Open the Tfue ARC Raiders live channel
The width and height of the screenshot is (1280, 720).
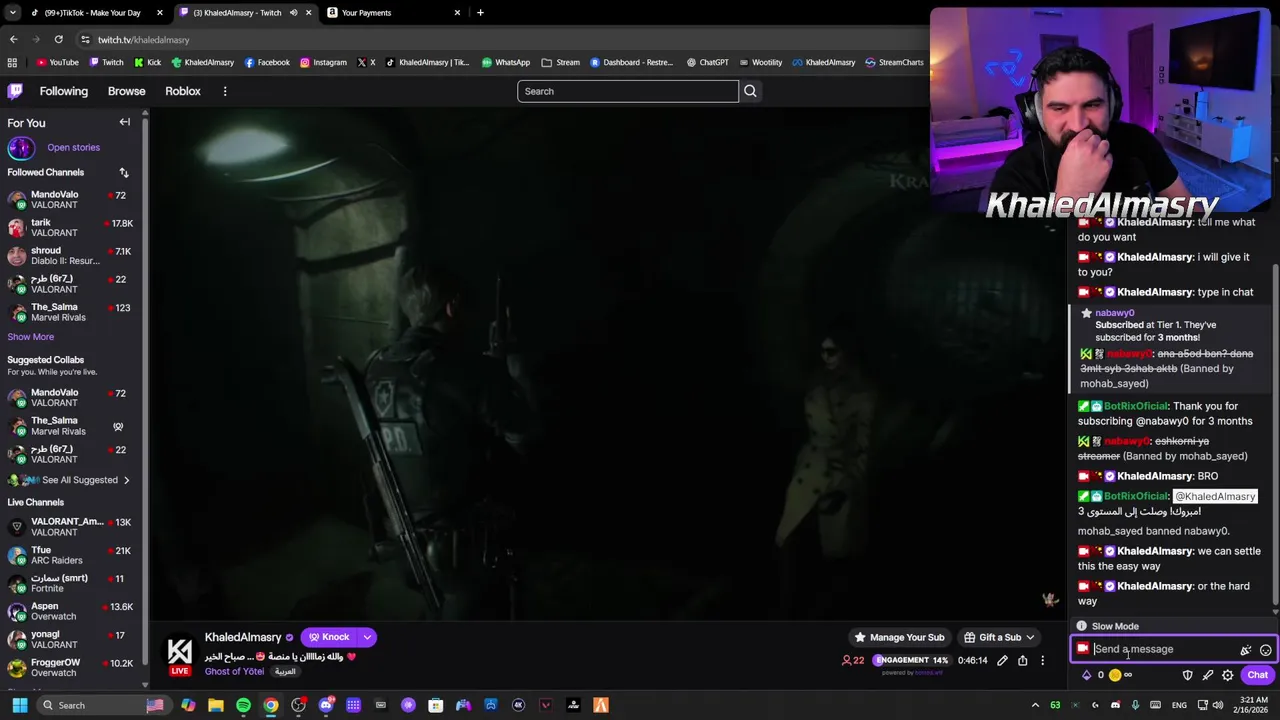click(x=70, y=555)
